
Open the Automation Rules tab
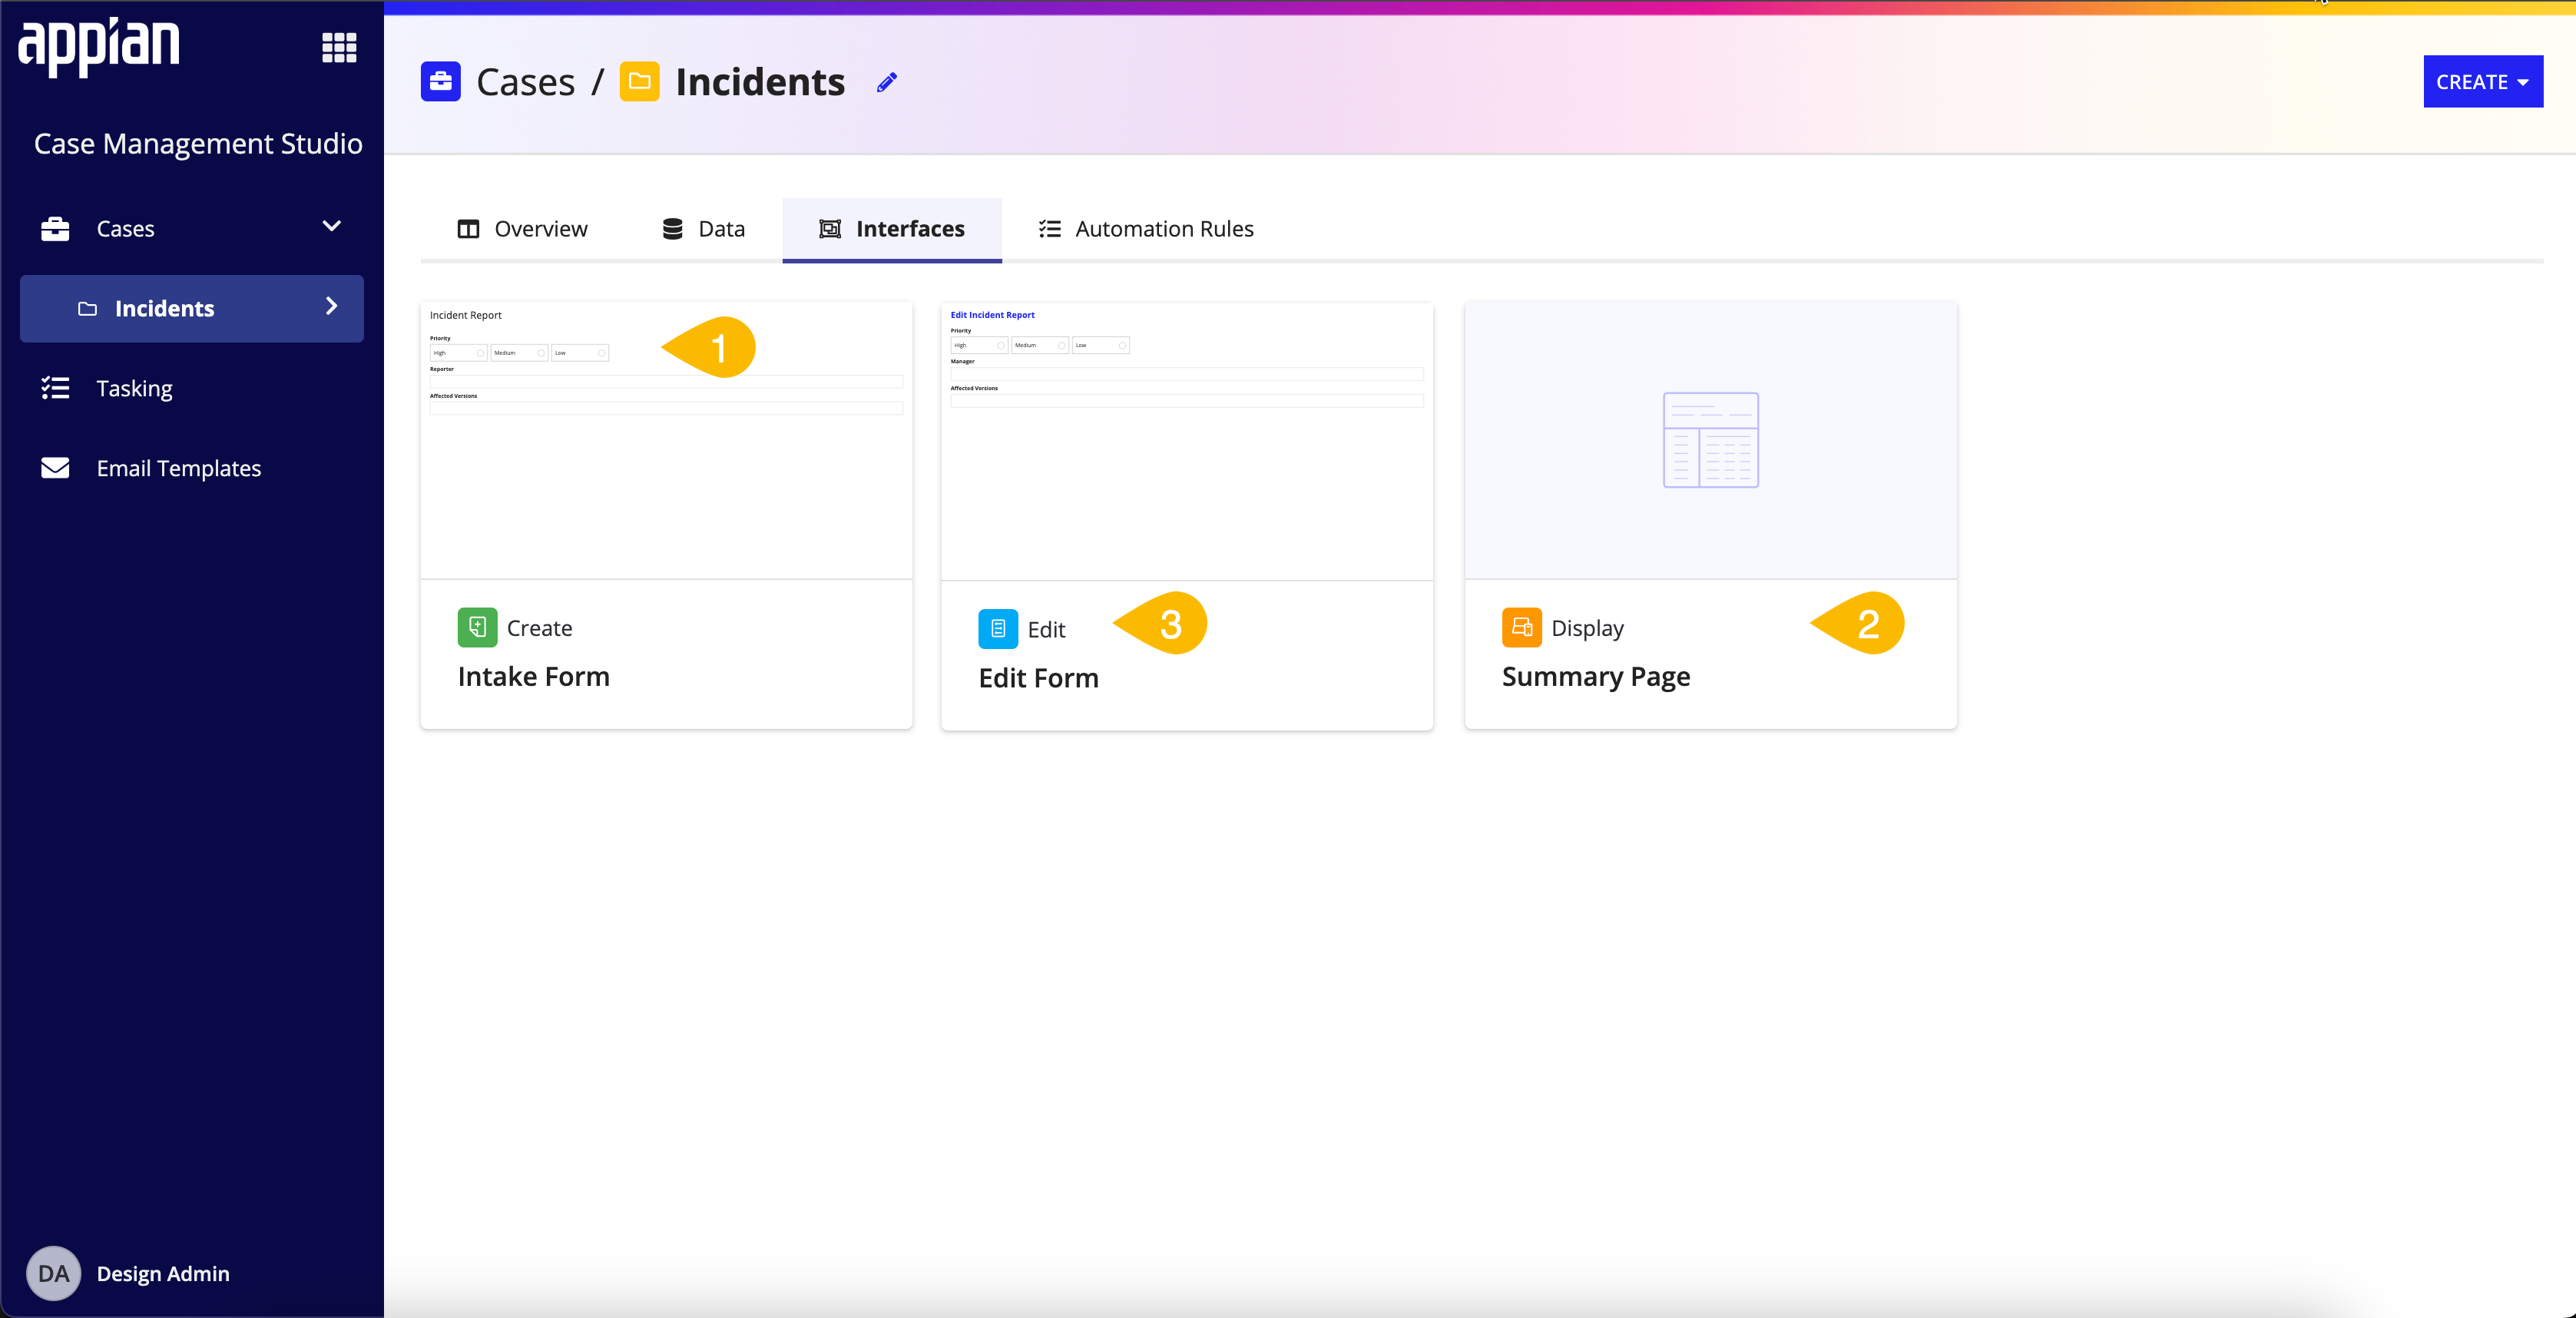tap(1146, 229)
